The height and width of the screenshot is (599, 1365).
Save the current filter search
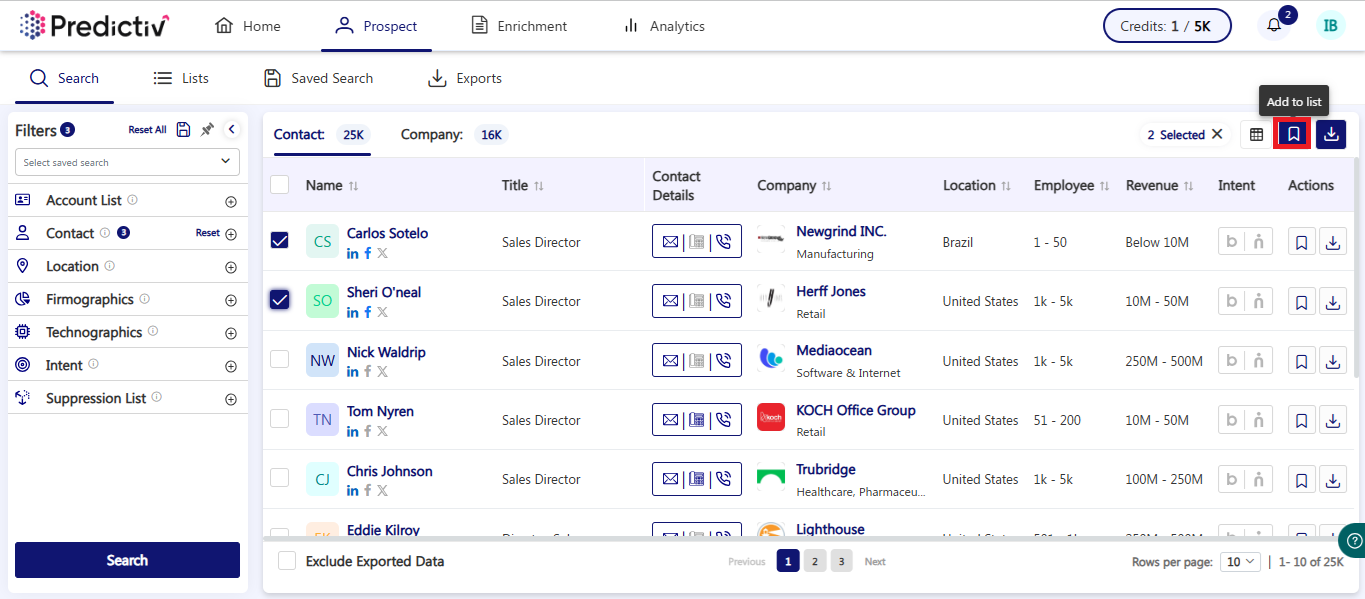pyautogui.click(x=184, y=130)
